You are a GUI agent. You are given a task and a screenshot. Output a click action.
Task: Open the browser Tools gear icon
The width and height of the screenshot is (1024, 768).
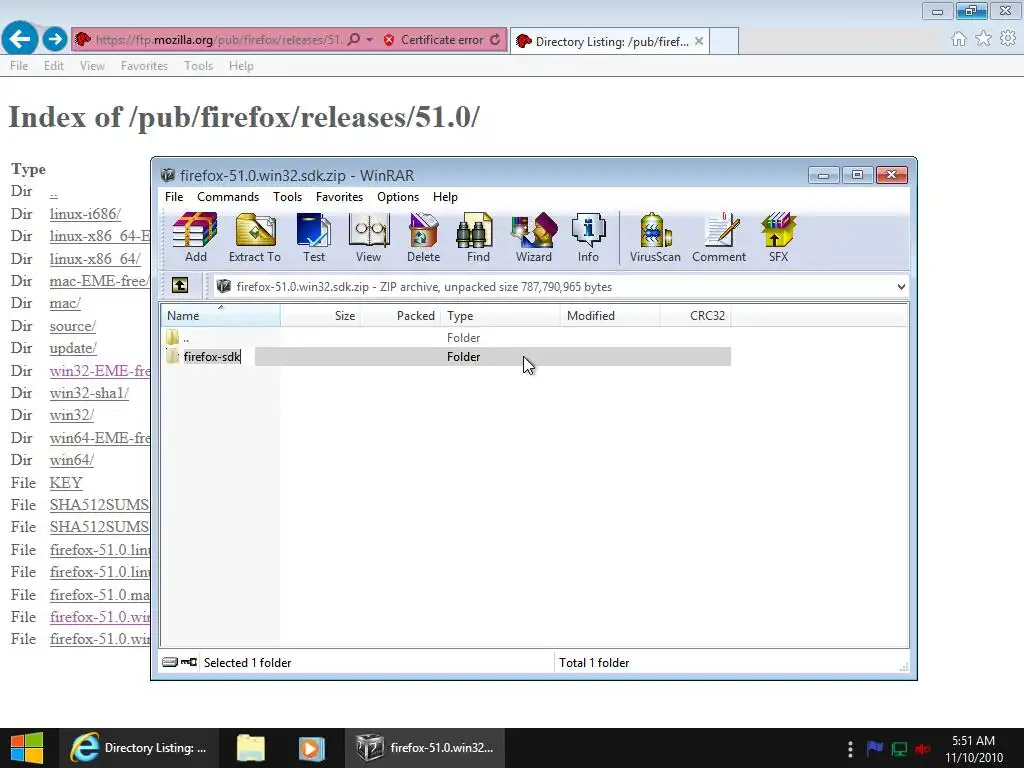click(1008, 39)
